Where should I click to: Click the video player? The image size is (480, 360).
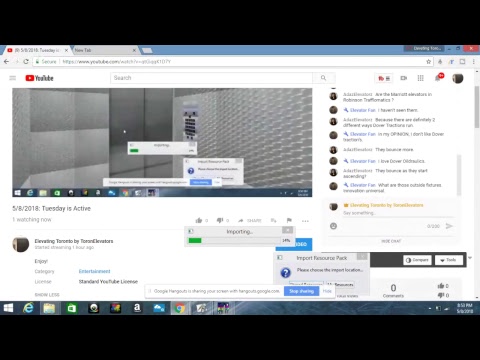(x=162, y=142)
